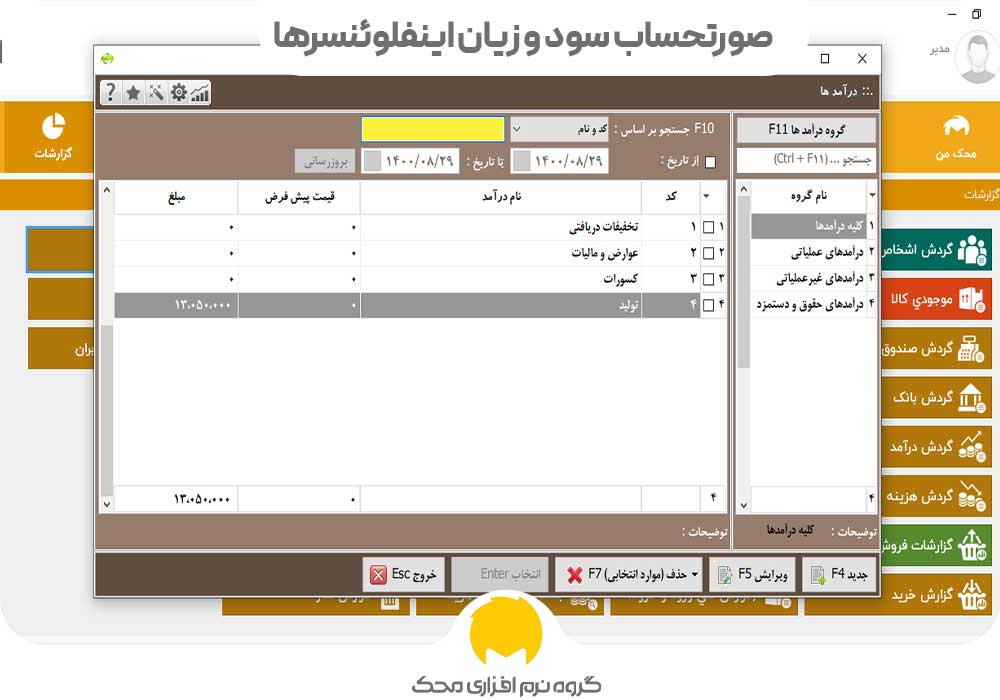Open dropdown arrow beside حذف F7 button
The width and height of the screenshot is (1000, 700).
(x=695, y=575)
